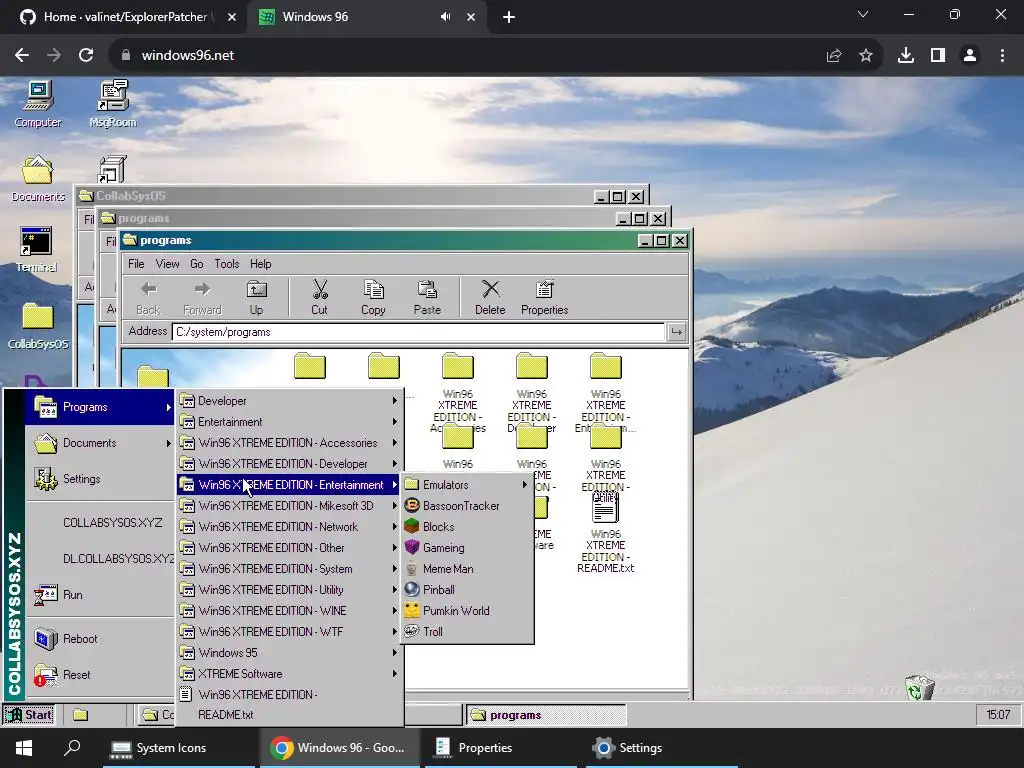Open Properties from the explorer toolbar
1024x768 pixels.
click(x=544, y=297)
